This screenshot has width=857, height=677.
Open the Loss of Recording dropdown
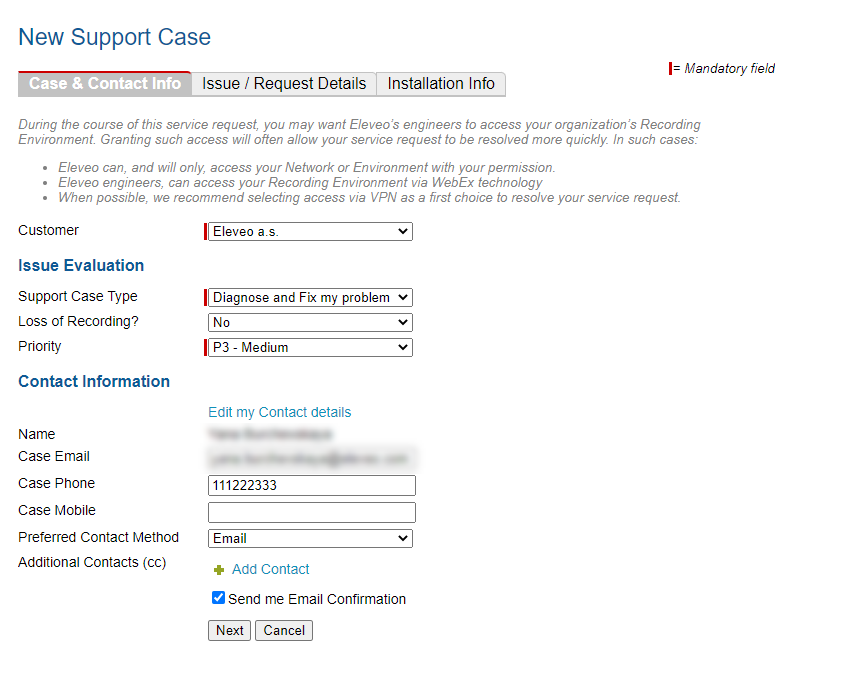[310, 323]
